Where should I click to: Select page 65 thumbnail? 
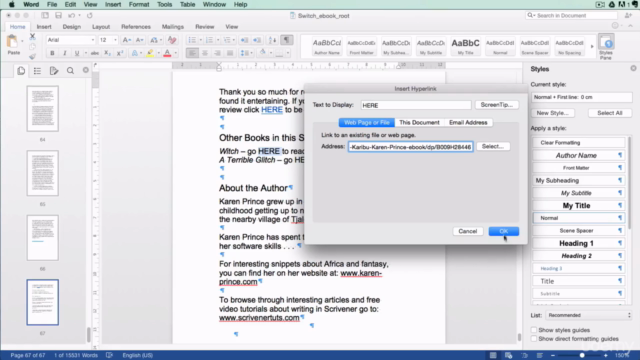[x=42, y=173]
